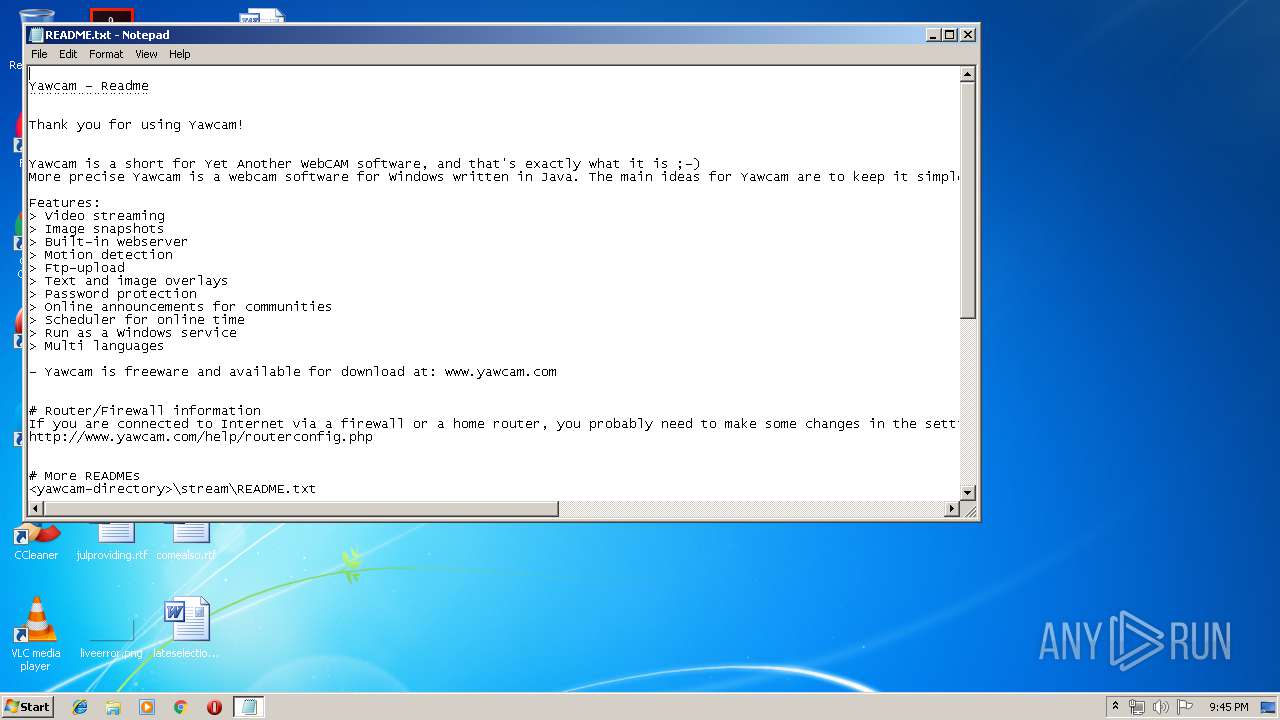Click the network tray icon
This screenshot has height=720, width=1280.
(x=1137, y=707)
